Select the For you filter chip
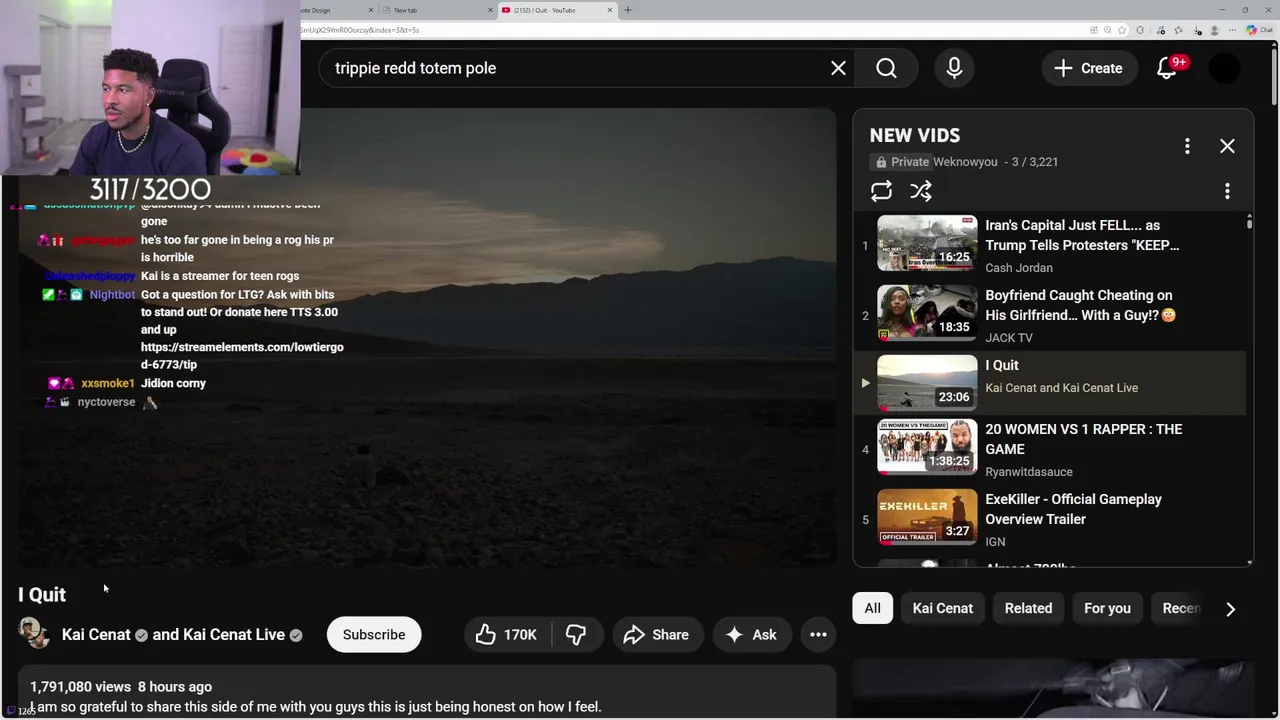This screenshot has height=720, width=1280. coord(1107,608)
